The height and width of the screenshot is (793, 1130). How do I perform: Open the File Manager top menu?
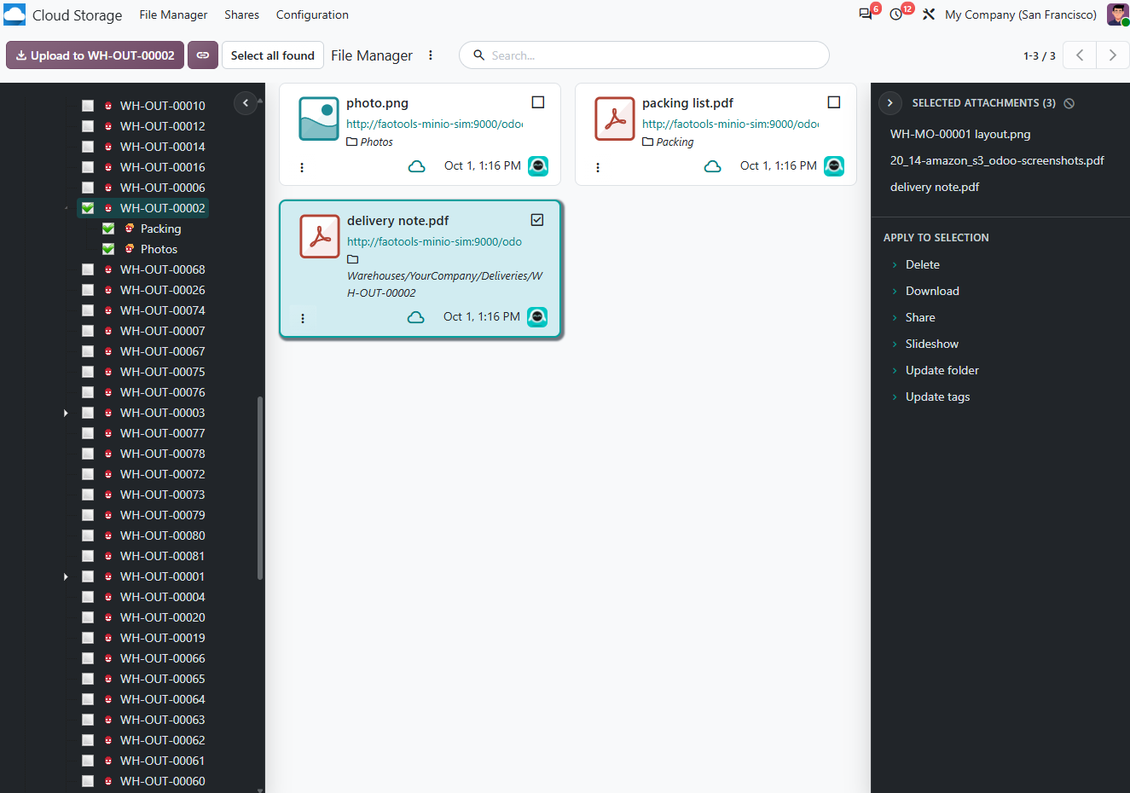point(173,14)
